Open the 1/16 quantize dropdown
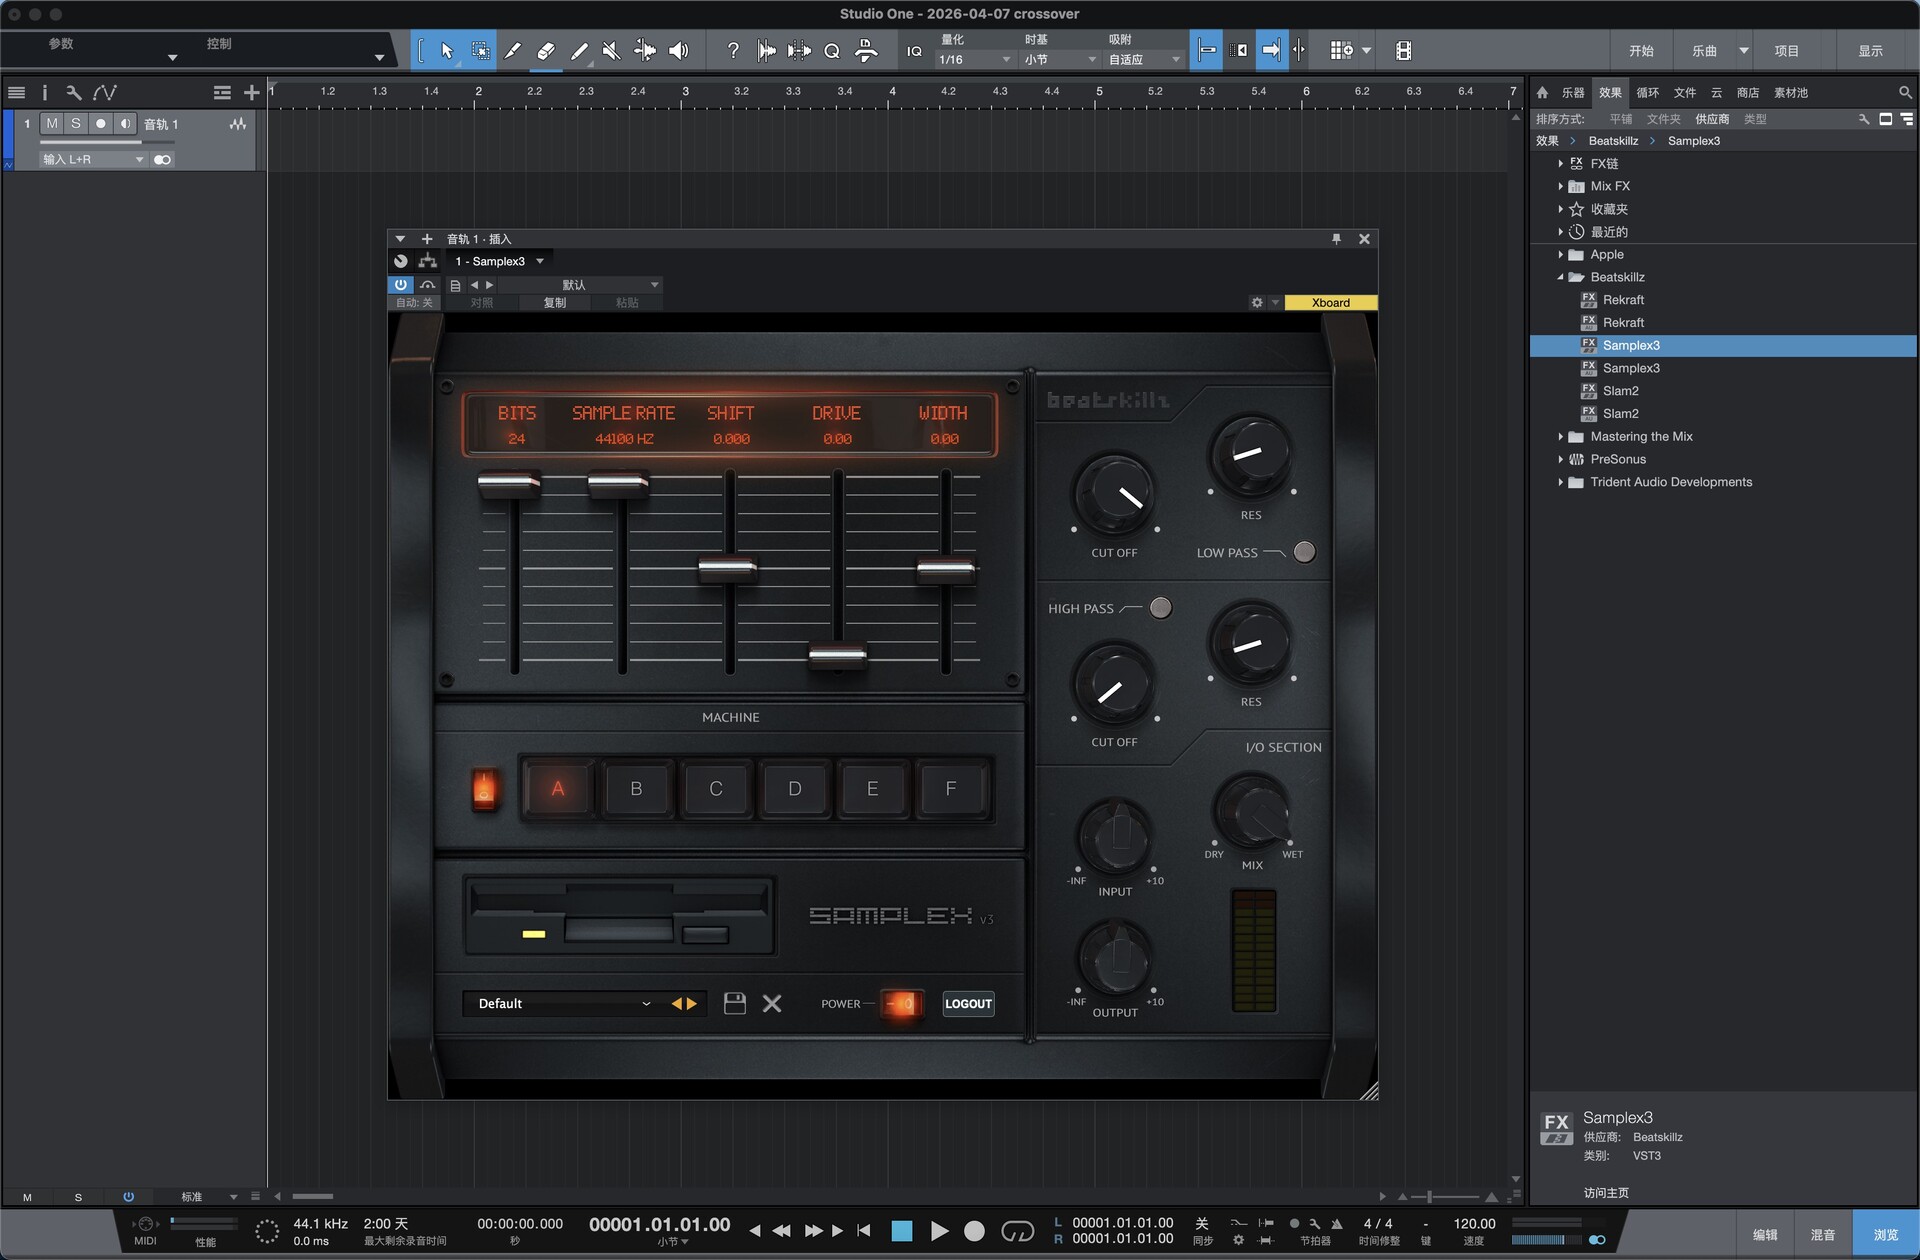Viewport: 1920px width, 1260px height. click(974, 60)
